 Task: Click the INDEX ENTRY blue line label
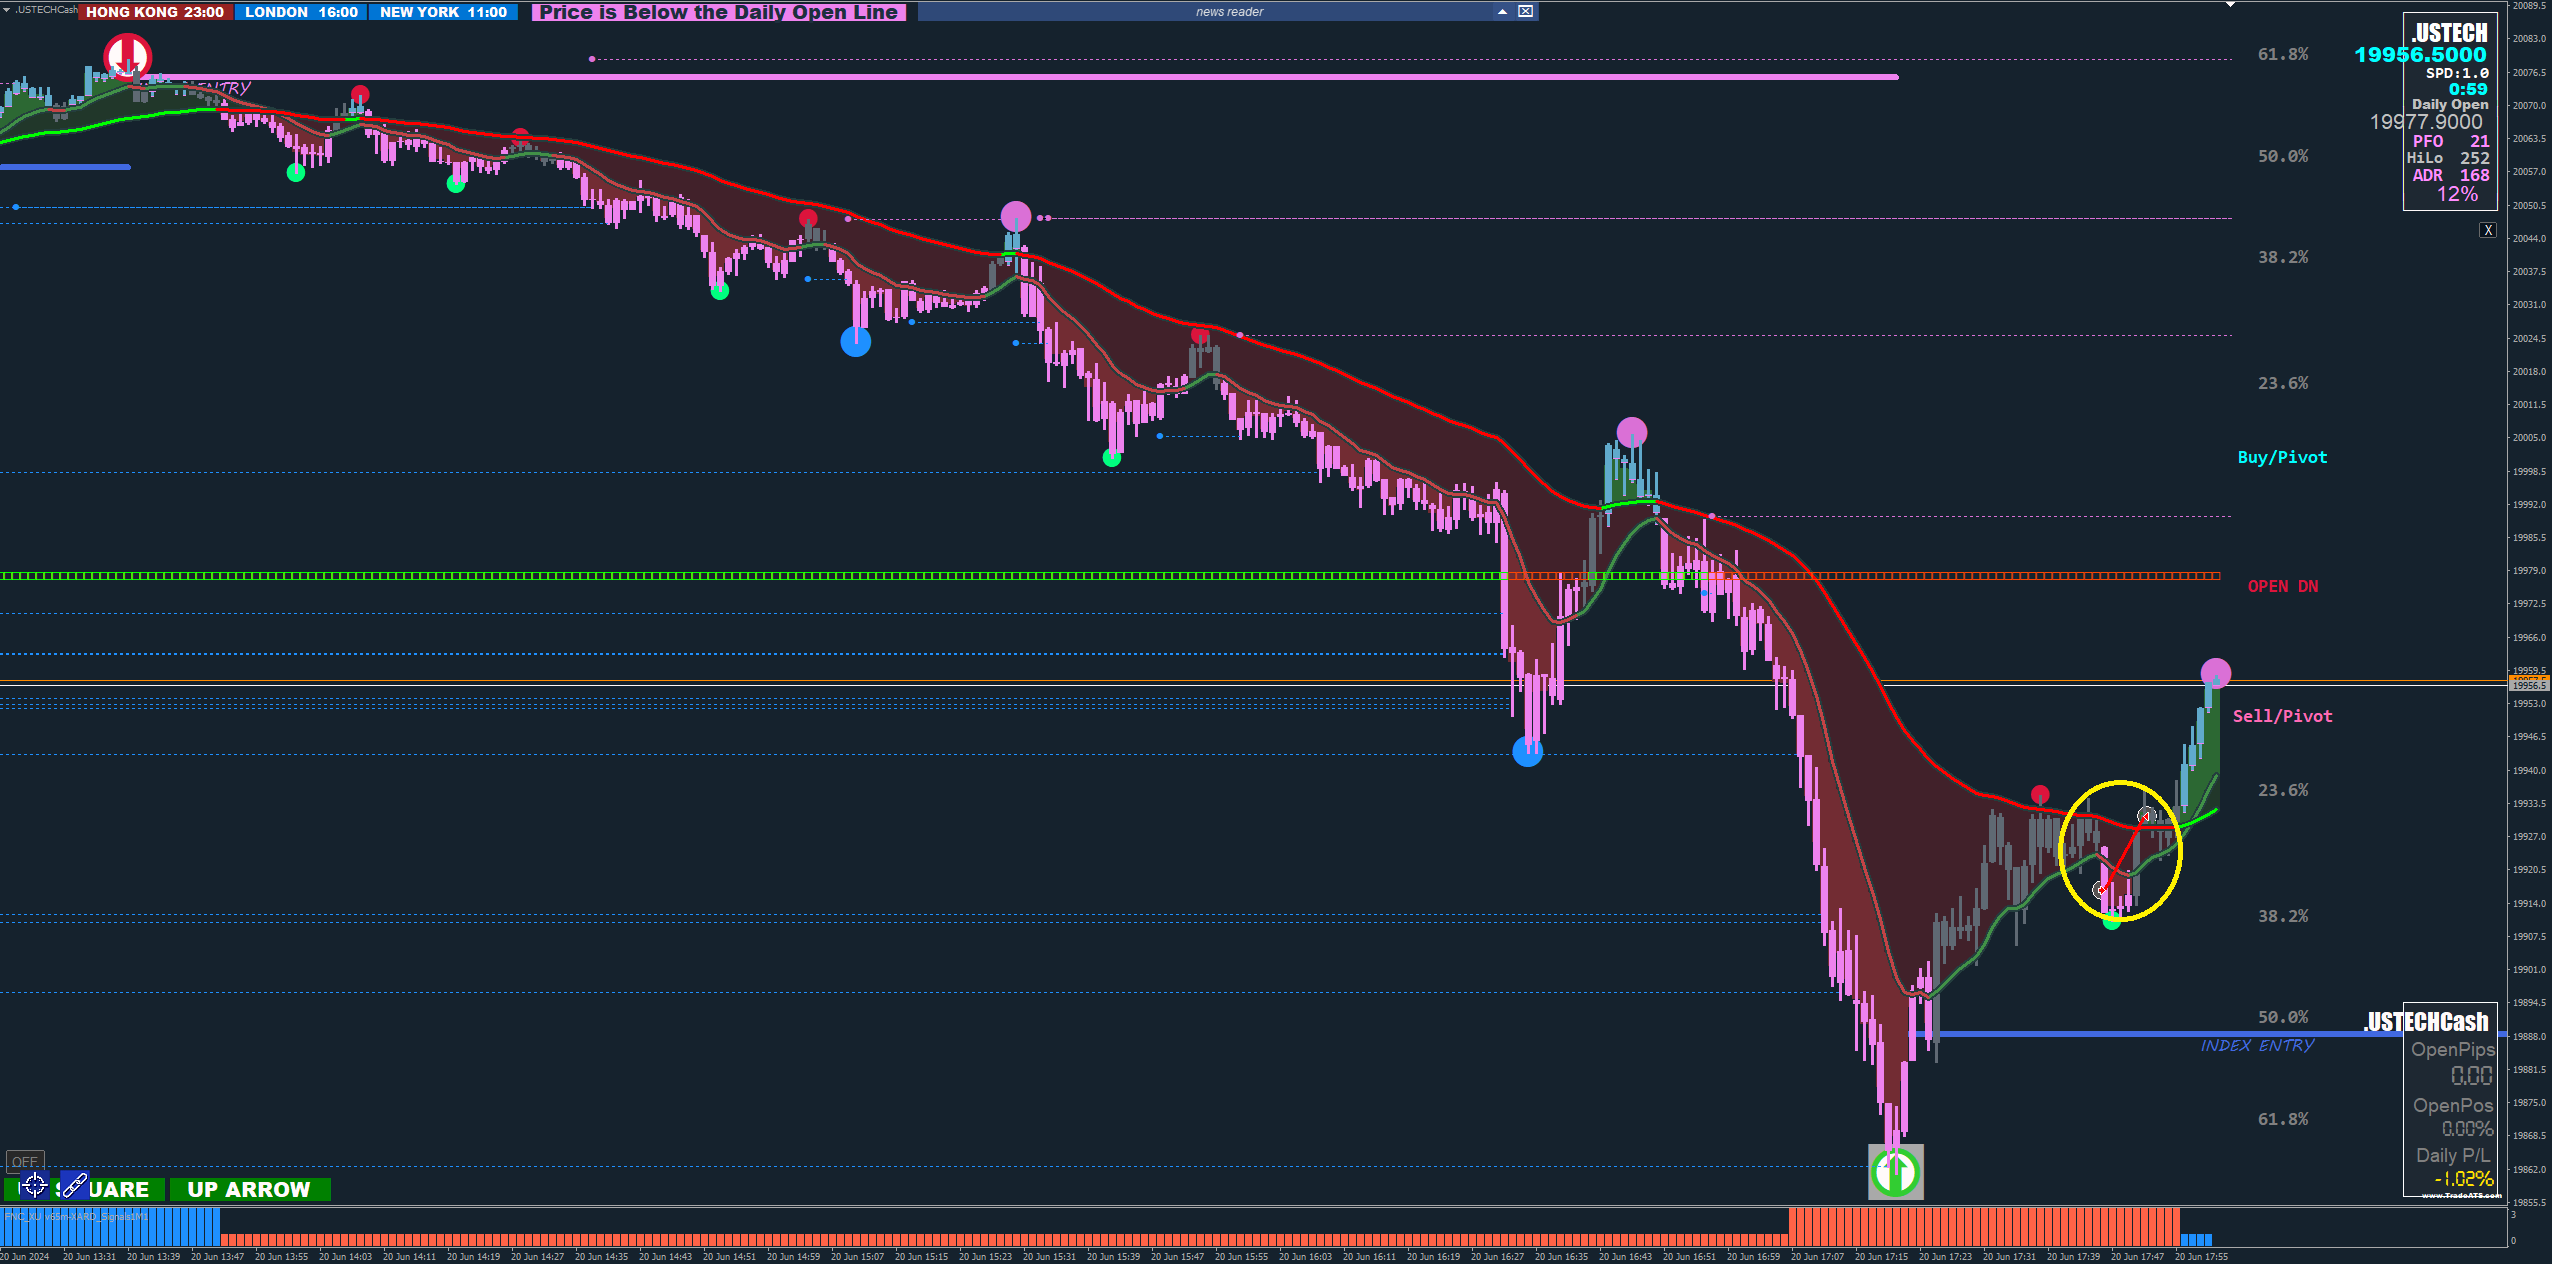click(x=2257, y=1045)
